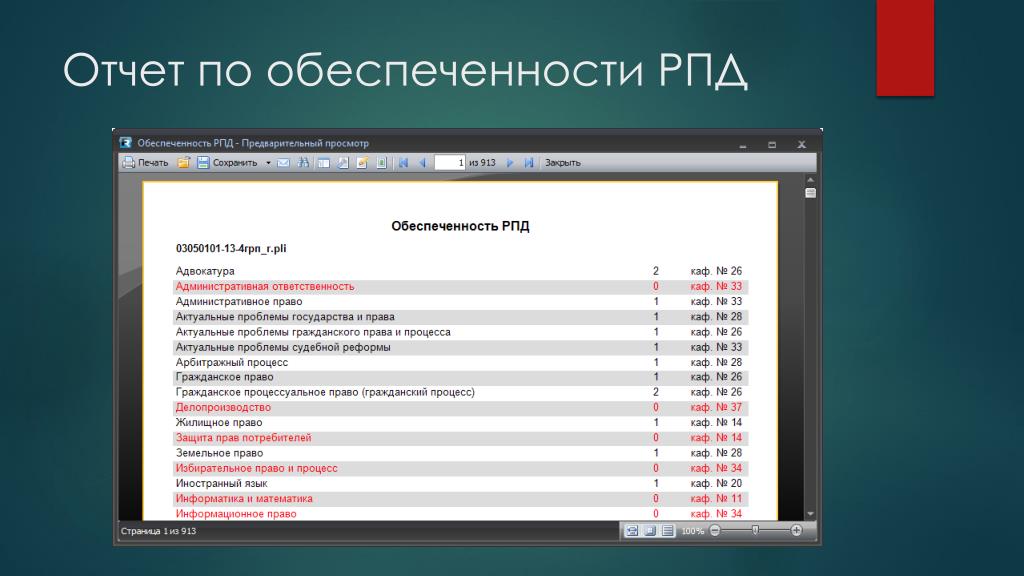Image resolution: width=1024 pixels, height=576 pixels.
Task: Go to first page arrow
Action: tap(404, 163)
